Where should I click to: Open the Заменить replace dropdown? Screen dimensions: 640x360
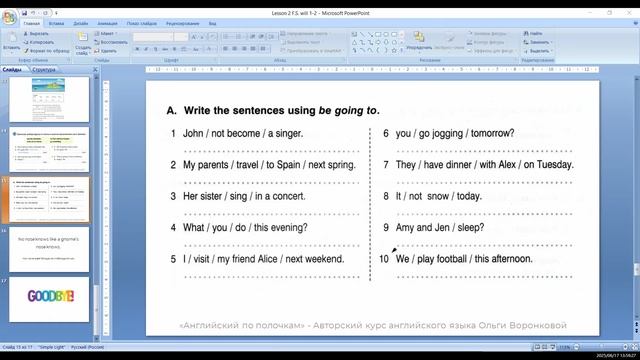(x=538, y=42)
